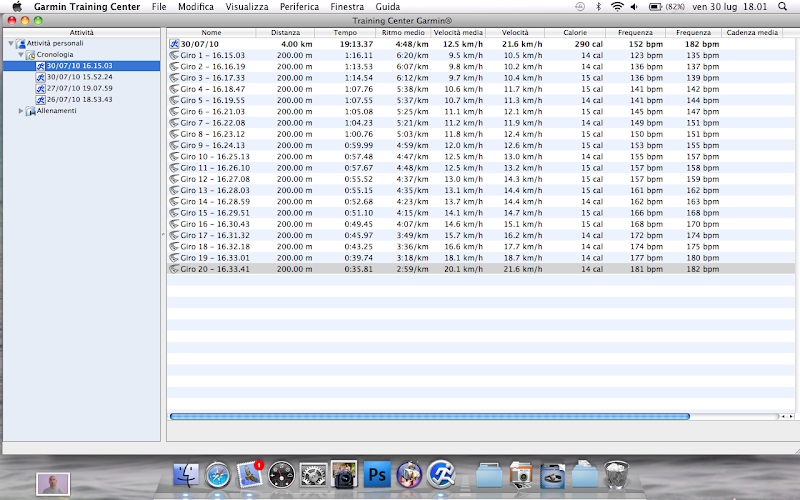Viewport: 800px width, 500px height.
Task: Select lap row Giro 17 - 16.31.32
Action: coord(481,235)
